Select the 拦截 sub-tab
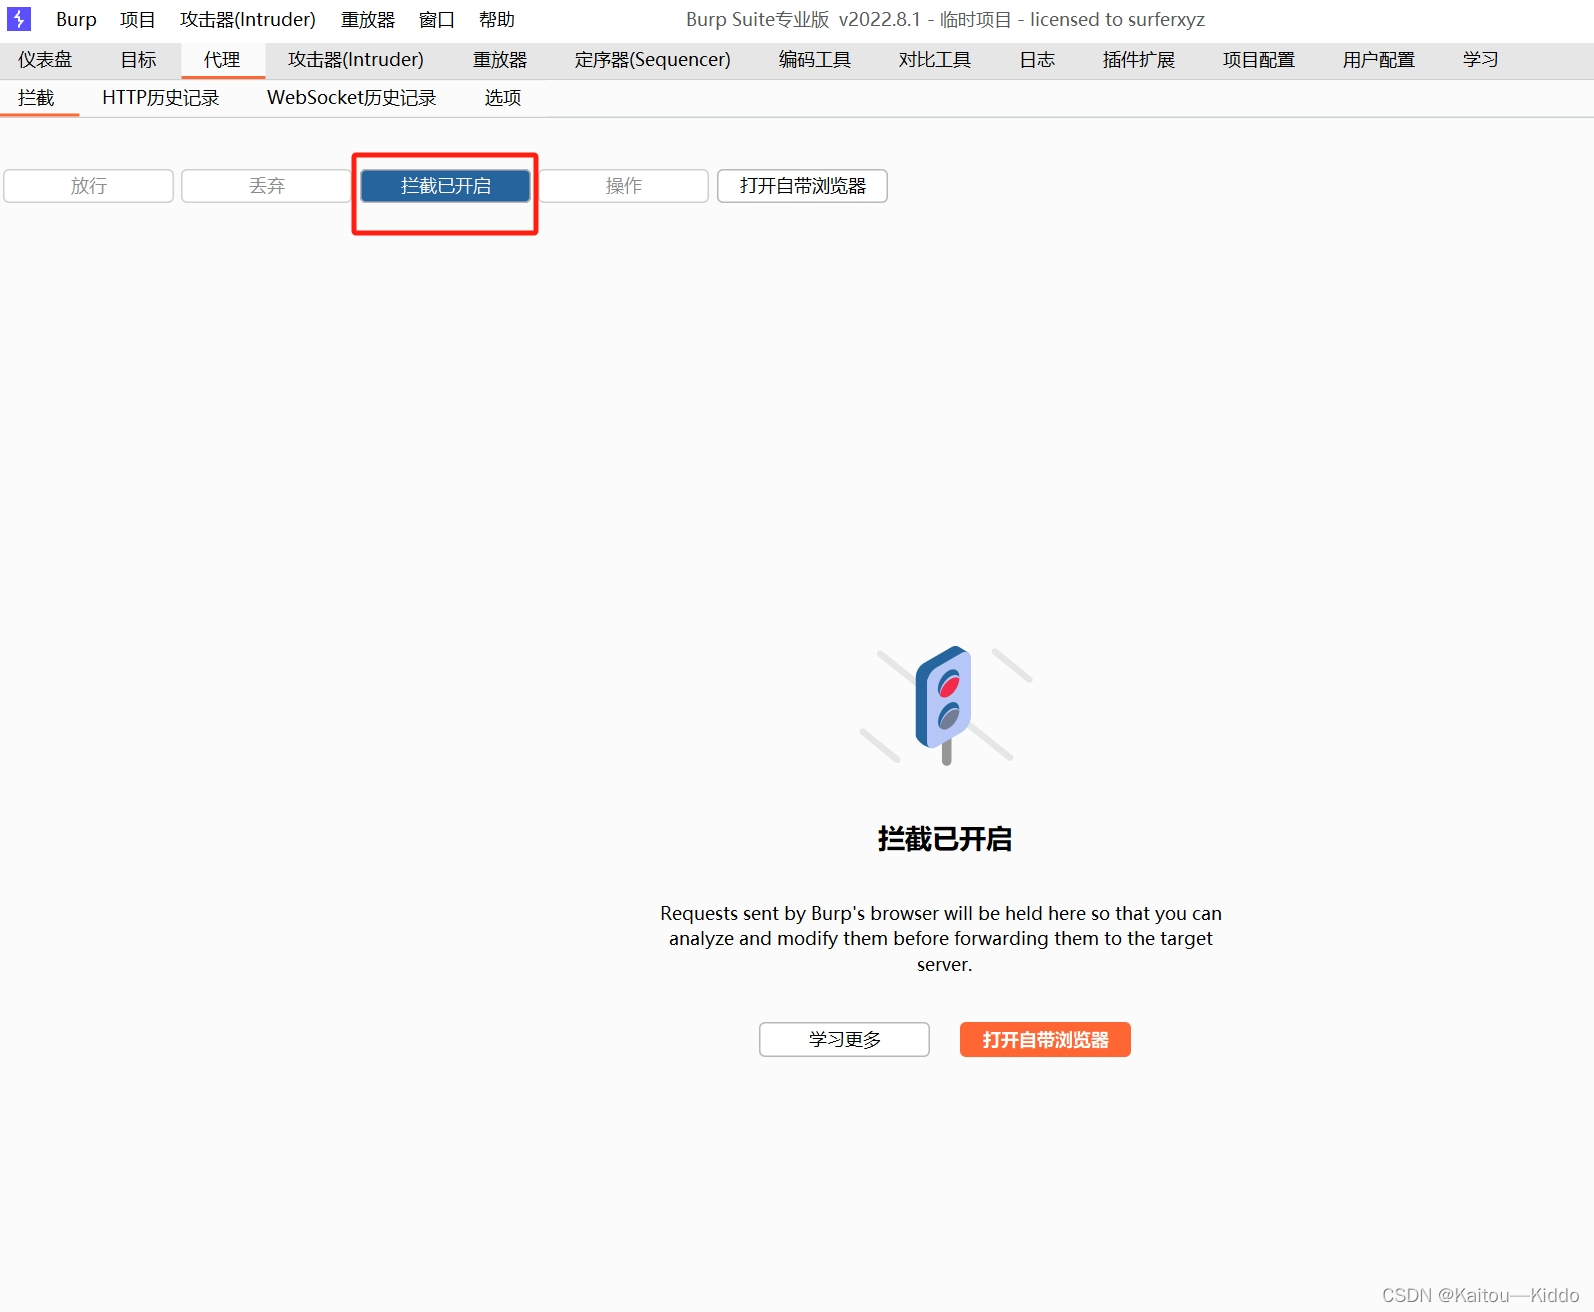1594x1312 pixels. [x=37, y=98]
